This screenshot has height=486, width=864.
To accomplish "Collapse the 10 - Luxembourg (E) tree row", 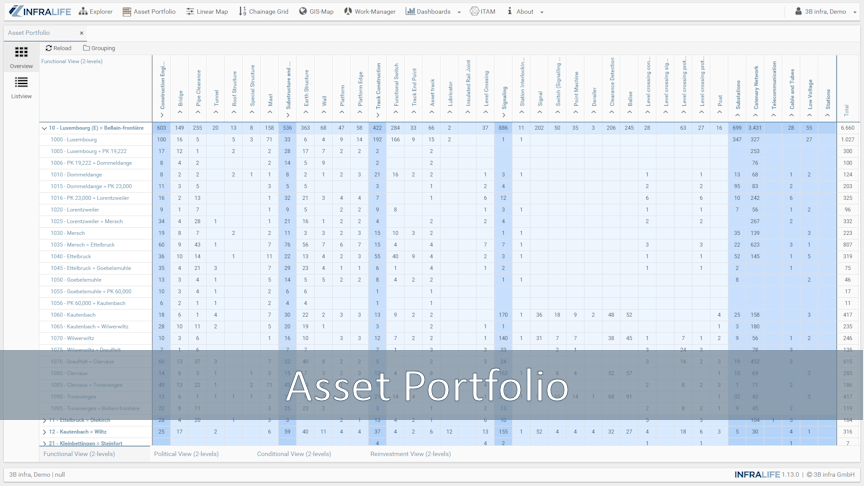I will tap(44, 128).
